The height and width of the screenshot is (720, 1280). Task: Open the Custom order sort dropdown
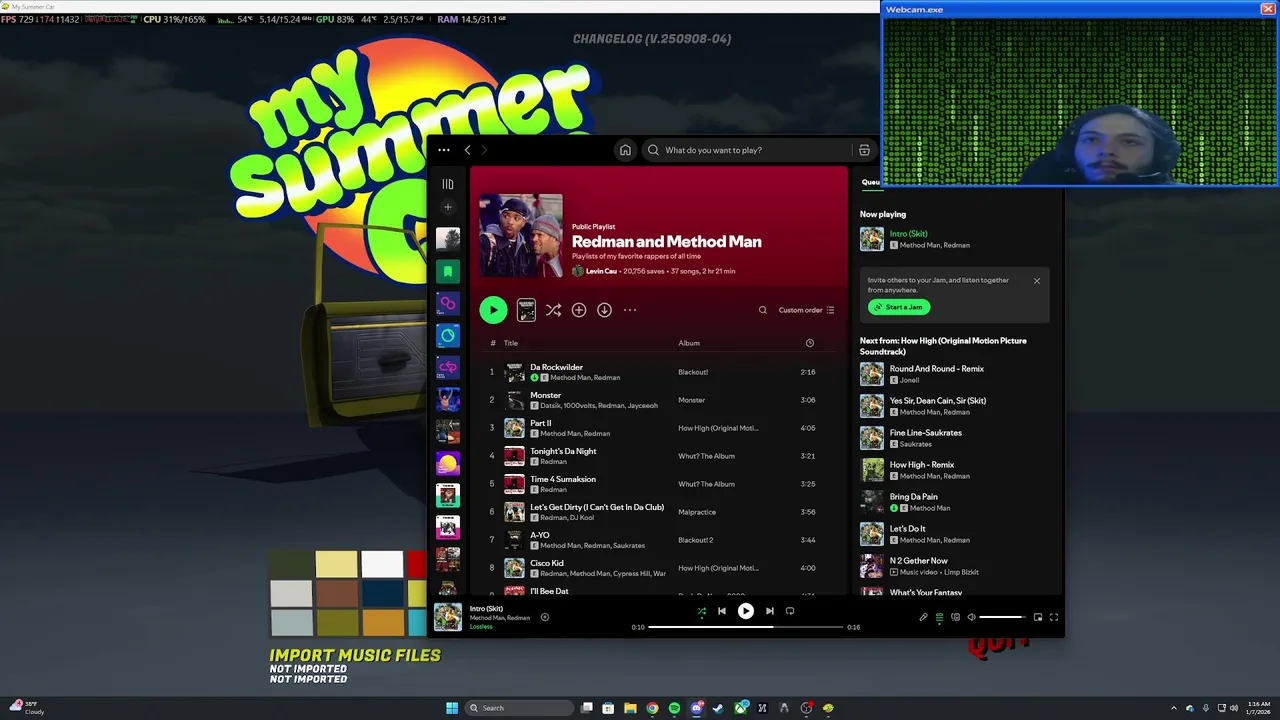806,310
